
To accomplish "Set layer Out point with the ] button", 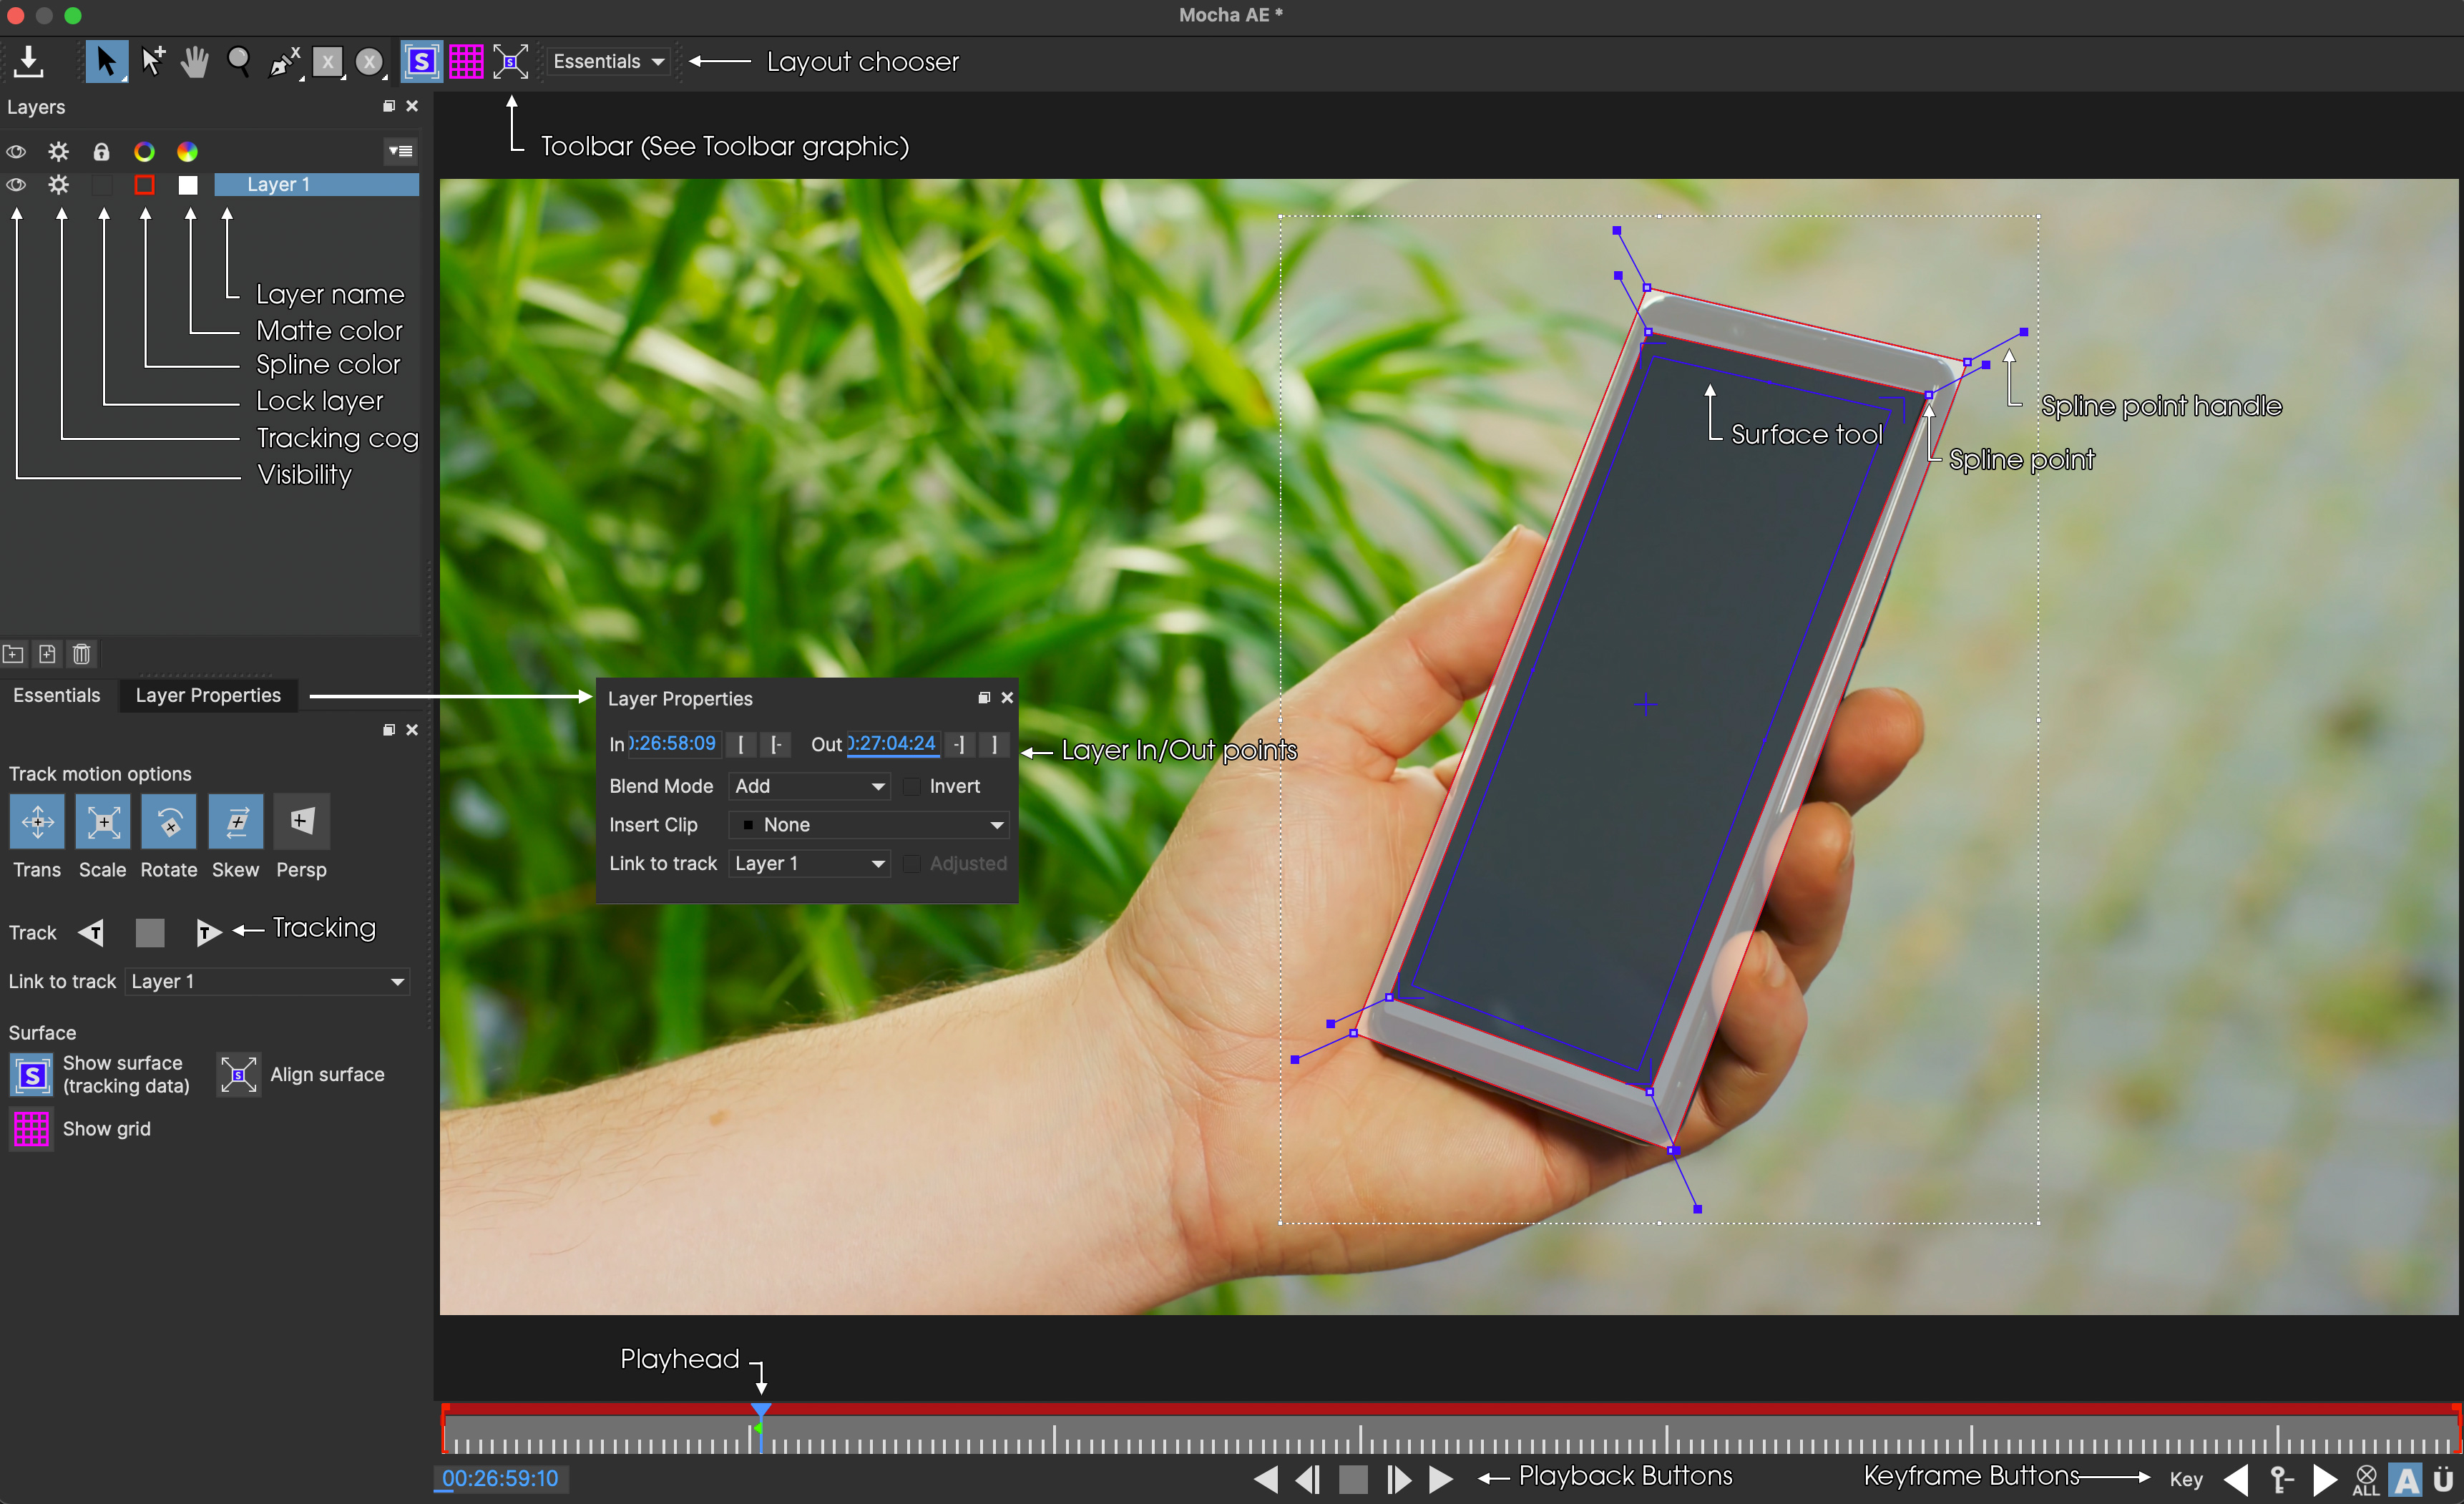I will 994,744.
